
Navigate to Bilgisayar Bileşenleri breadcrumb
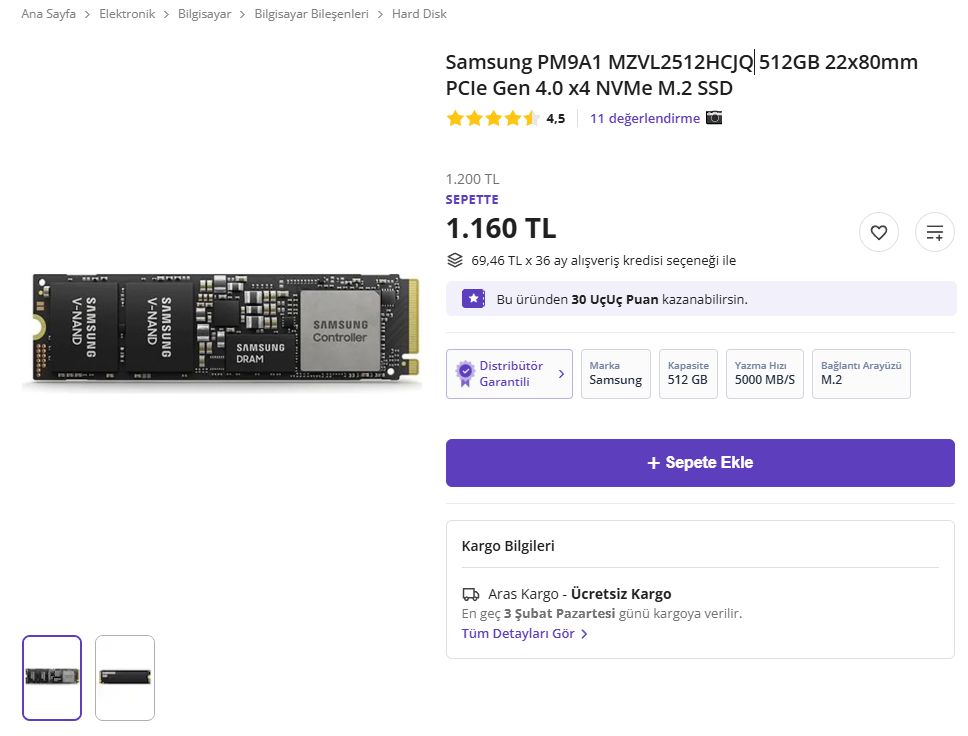coord(311,14)
